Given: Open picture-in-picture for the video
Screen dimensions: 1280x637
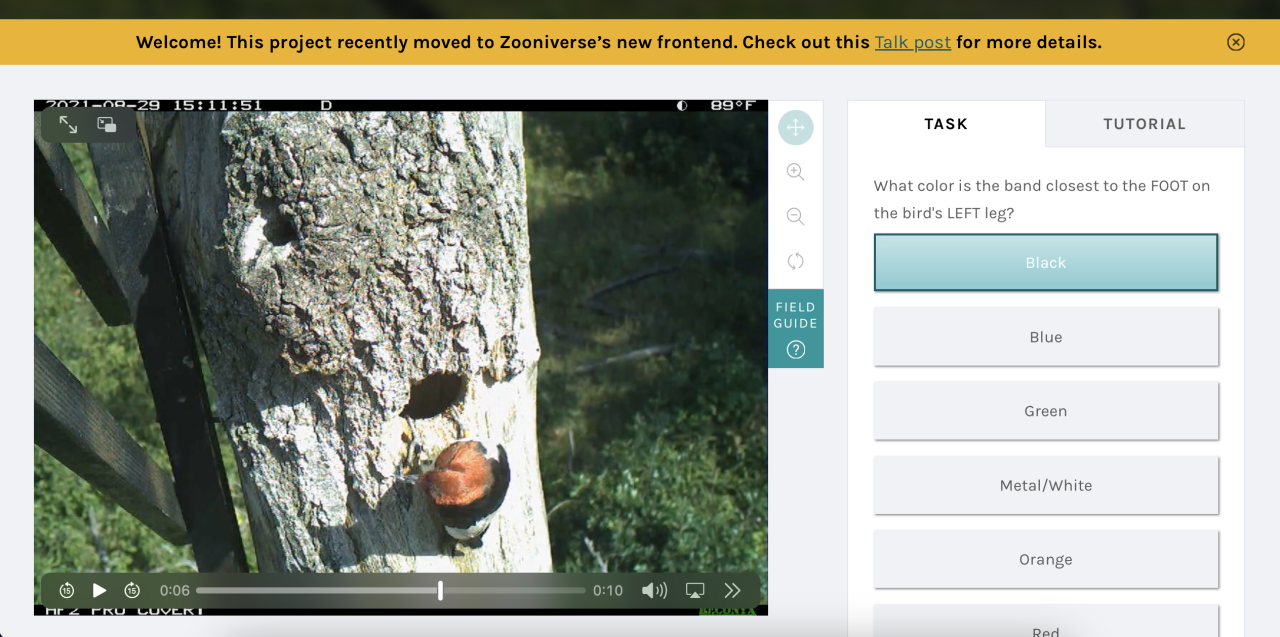Looking at the screenshot, I should pos(107,124).
